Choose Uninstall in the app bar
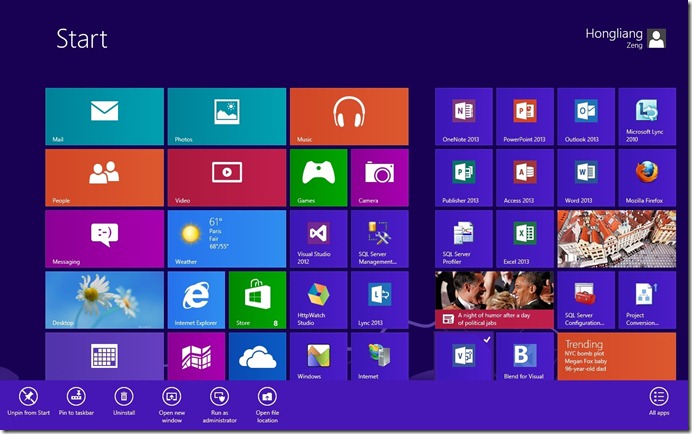This screenshot has height=434, width=692. (124, 401)
